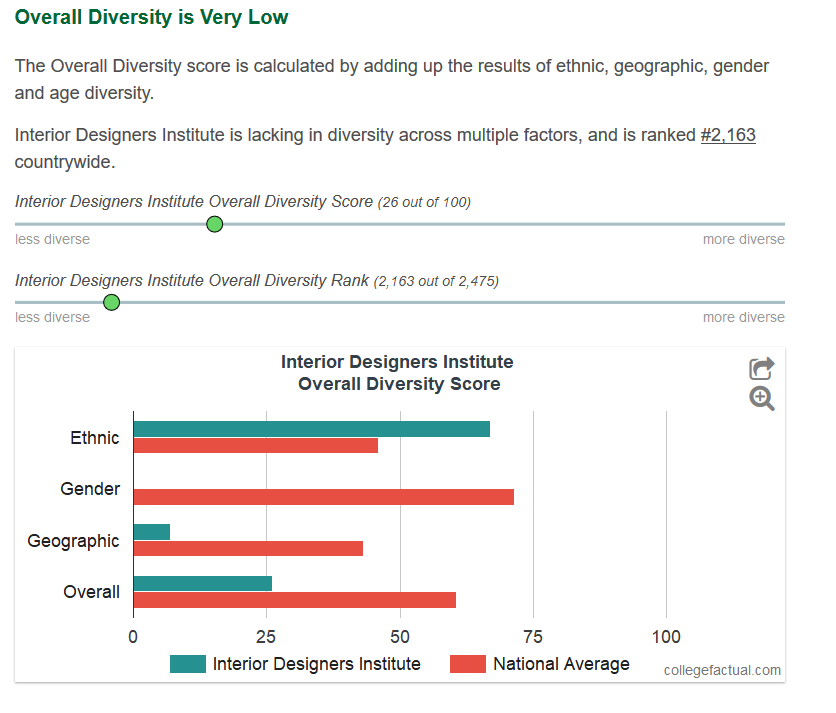
Task: Toggle National Average legend swatch
Action: coord(468,664)
